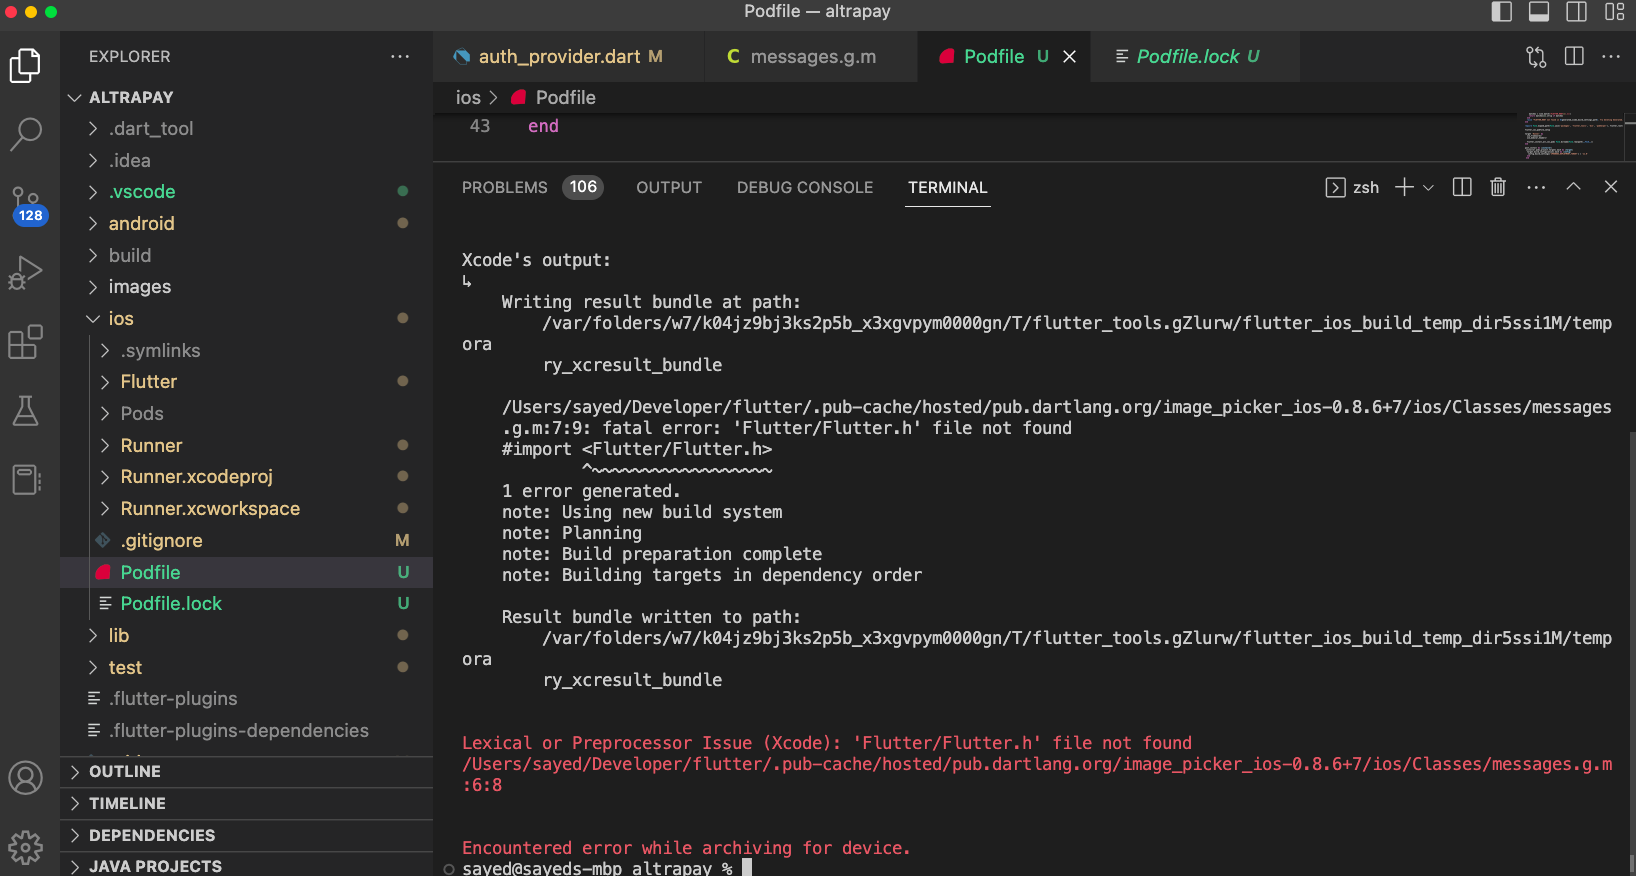
Task: Open the Extensions view
Action: [x=26, y=342]
